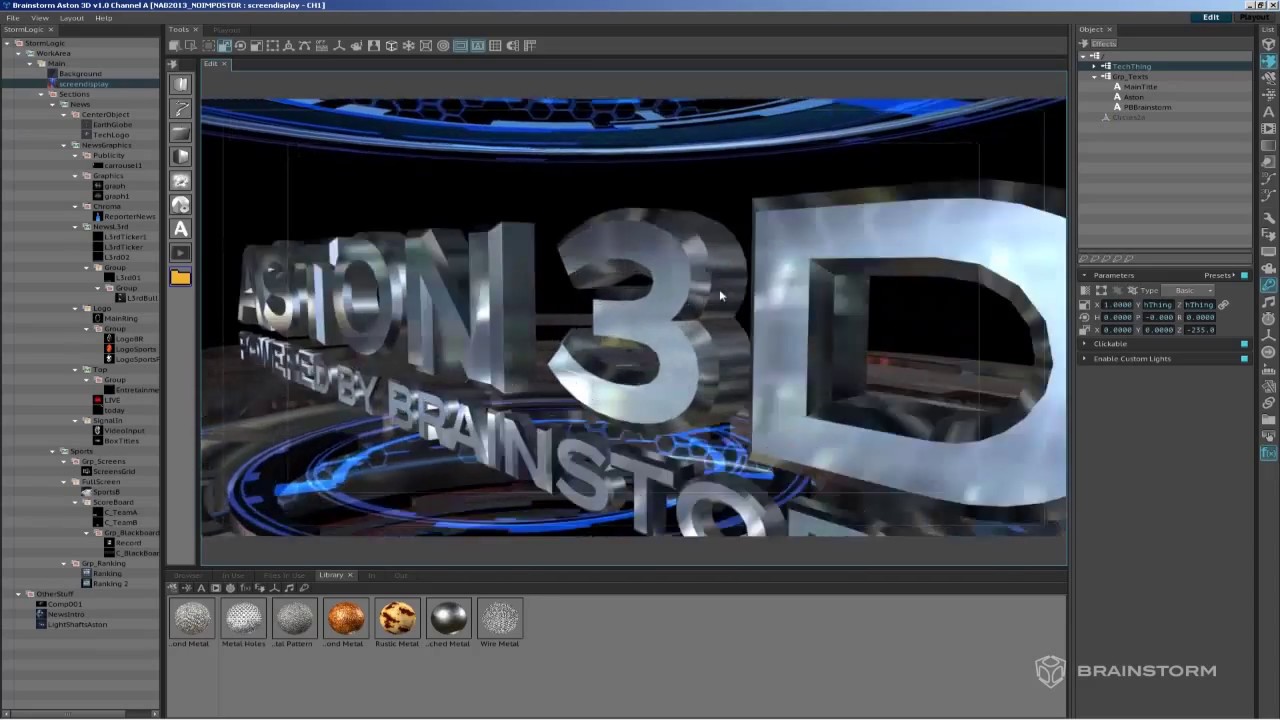
Task: Choose the Metal Holes material thumbnail
Action: pyautogui.click(x=243, y=619)
